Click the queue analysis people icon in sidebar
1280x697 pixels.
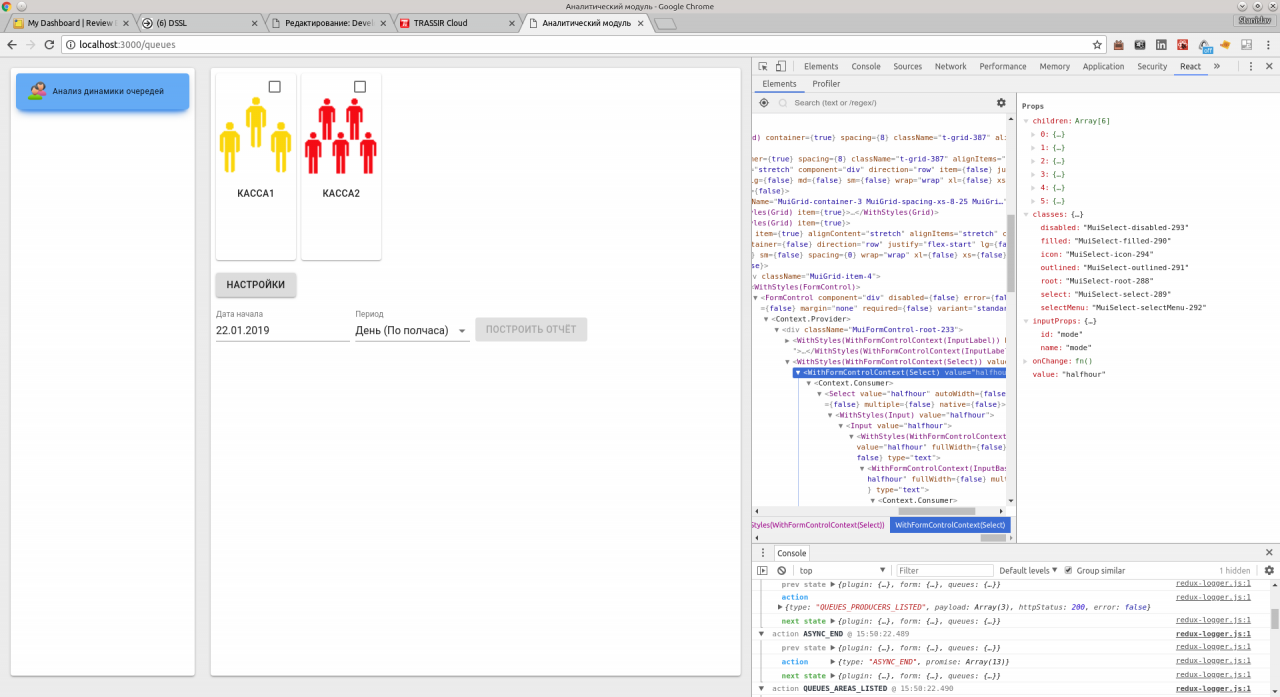point(38,91)
